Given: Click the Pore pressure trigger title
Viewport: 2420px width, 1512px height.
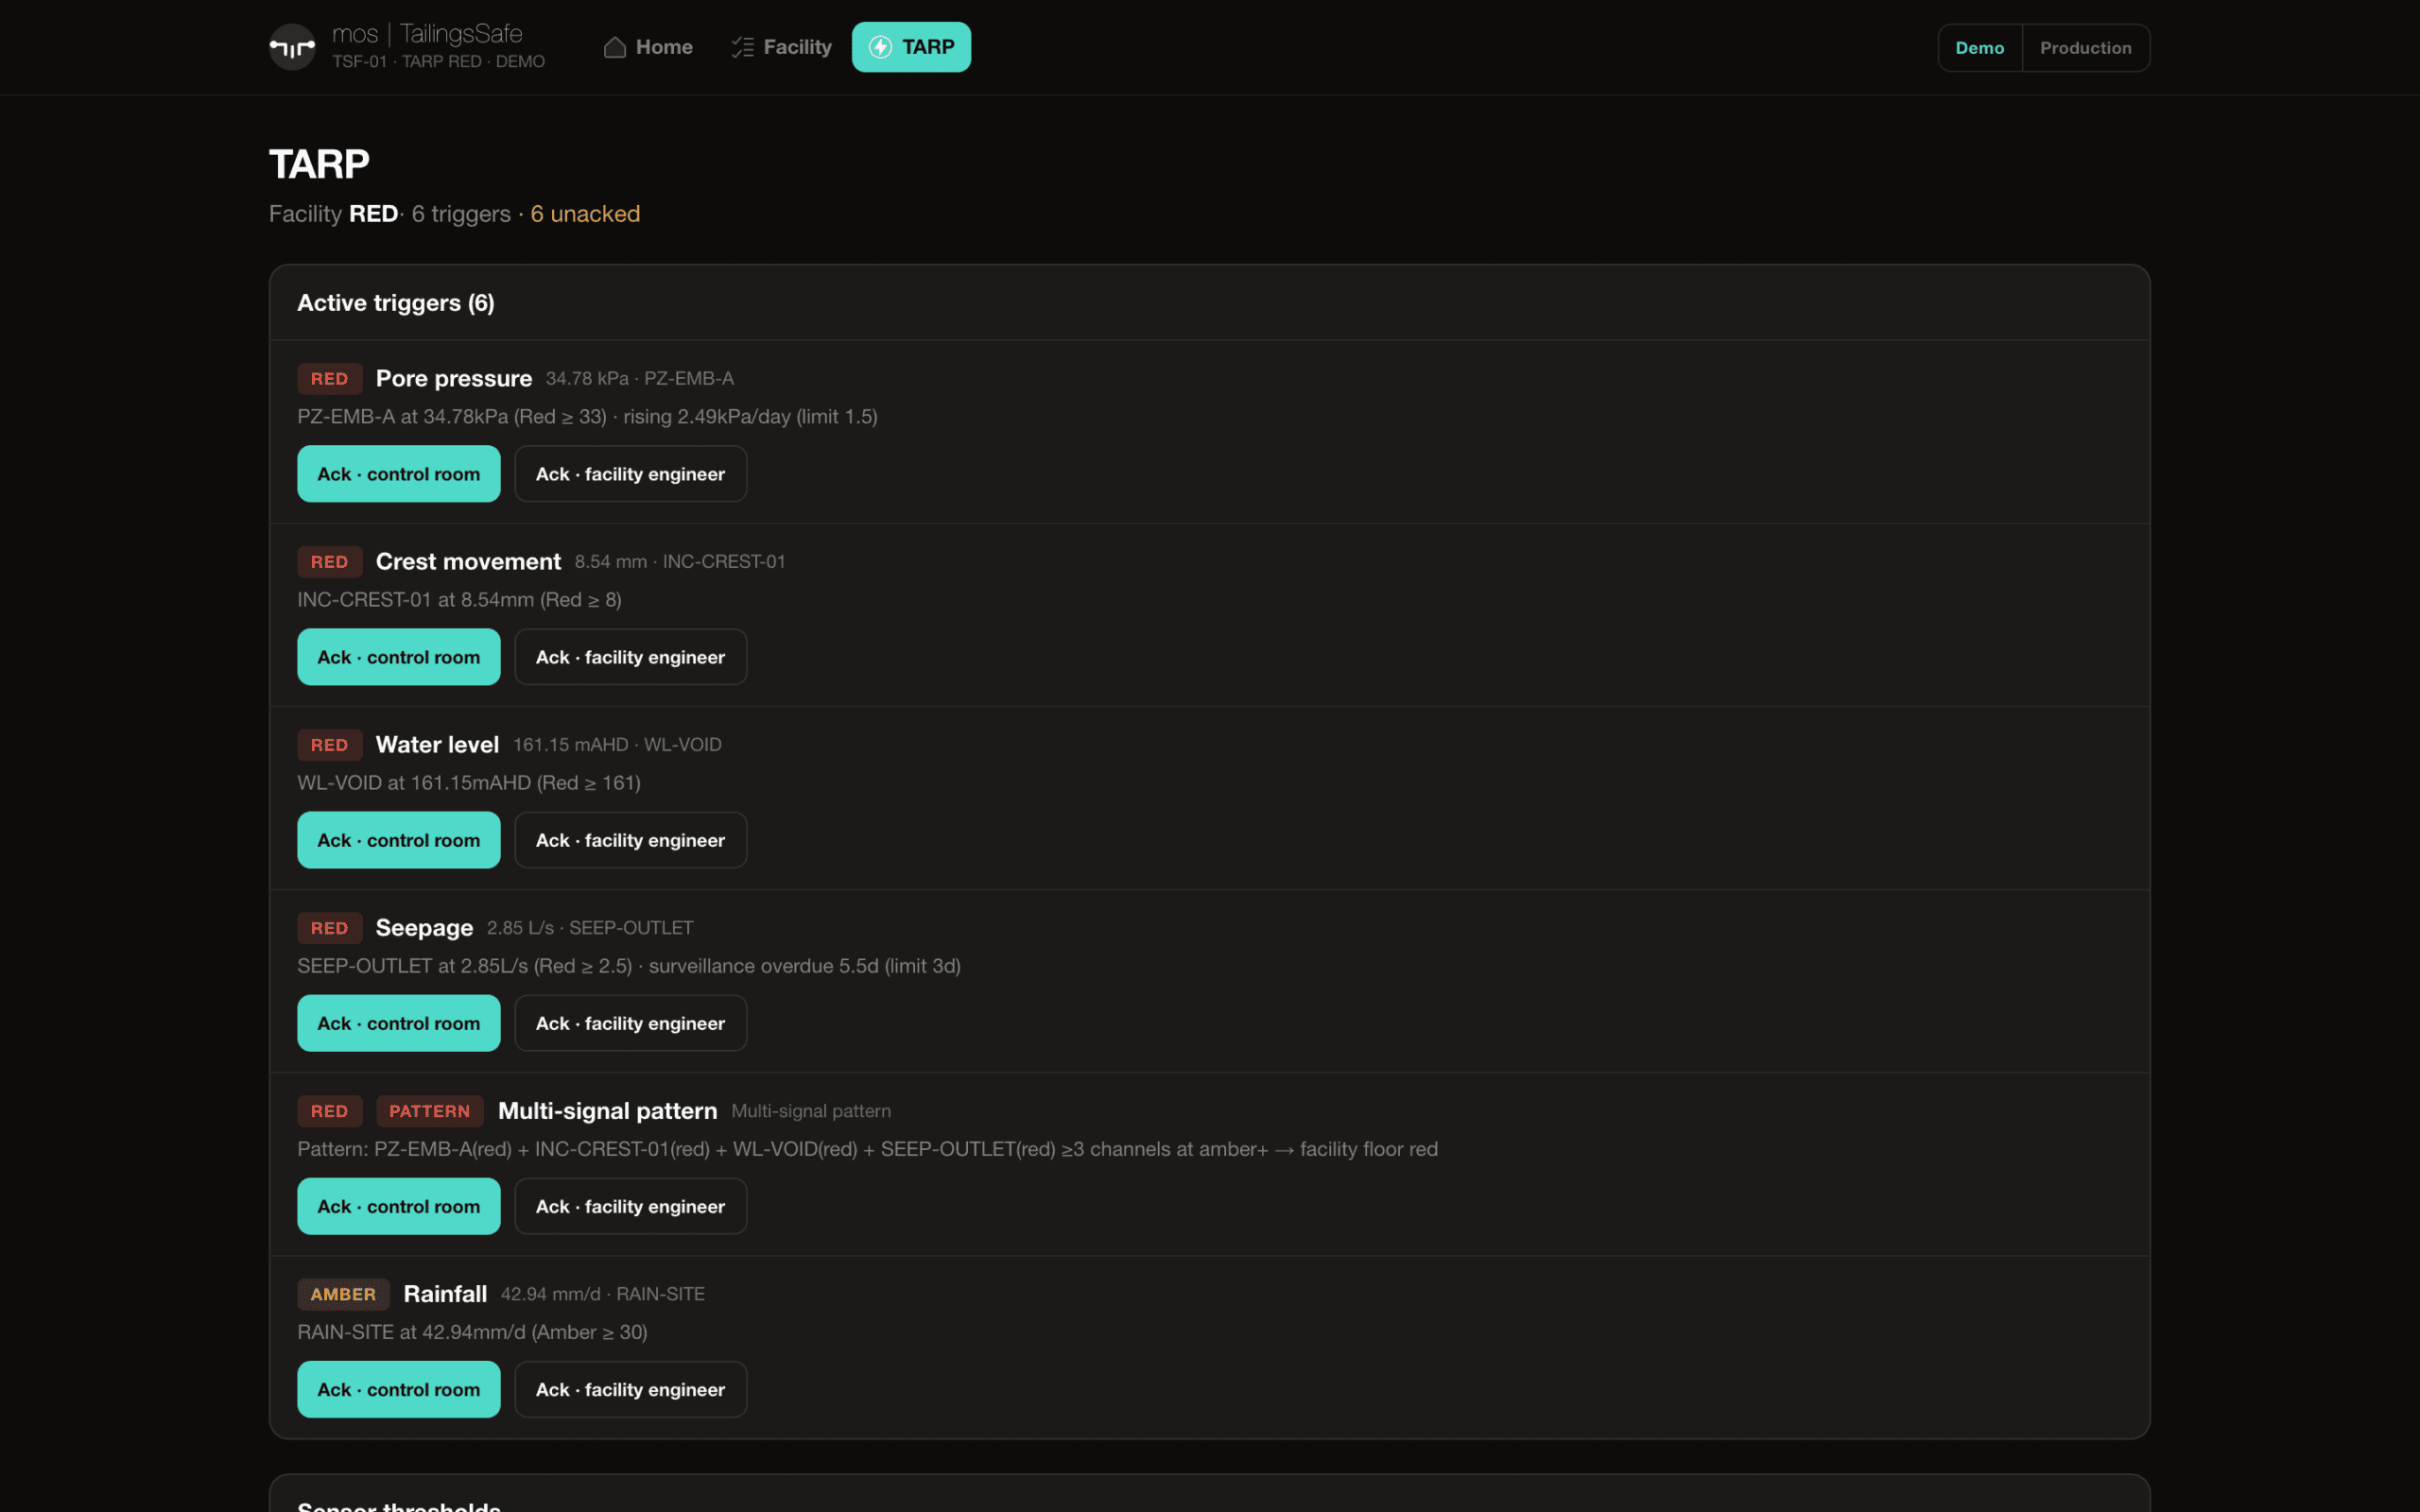Looking at the screenshot, I should click(454, 379).
